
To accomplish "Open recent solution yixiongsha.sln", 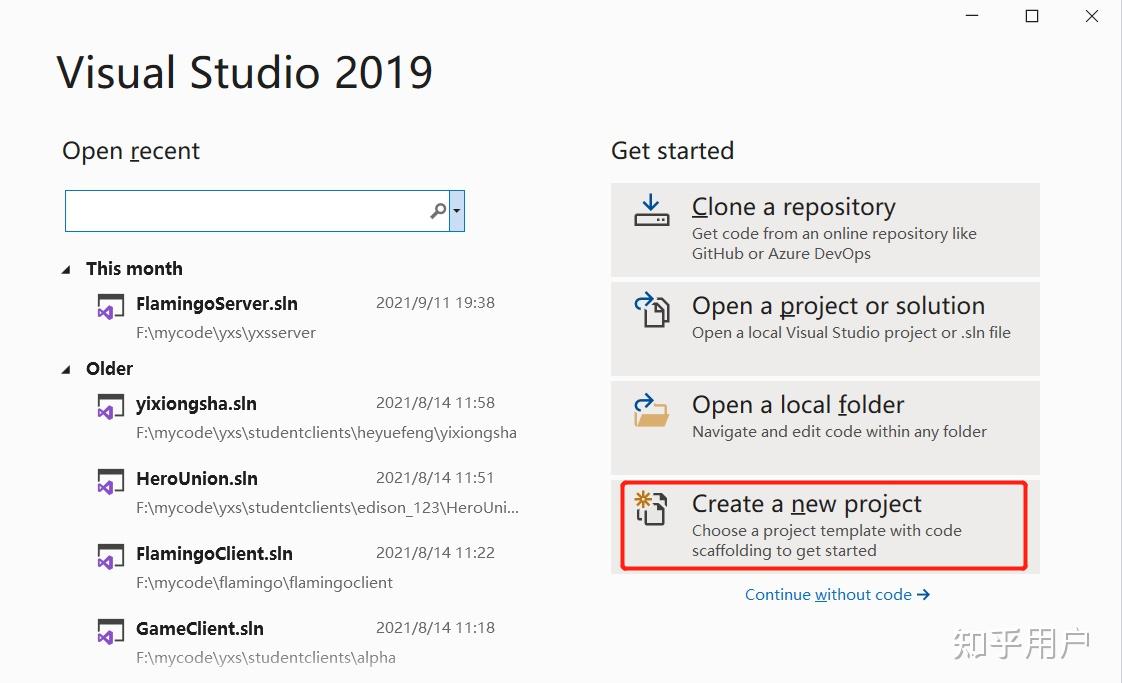I will [x=196, y=404].
